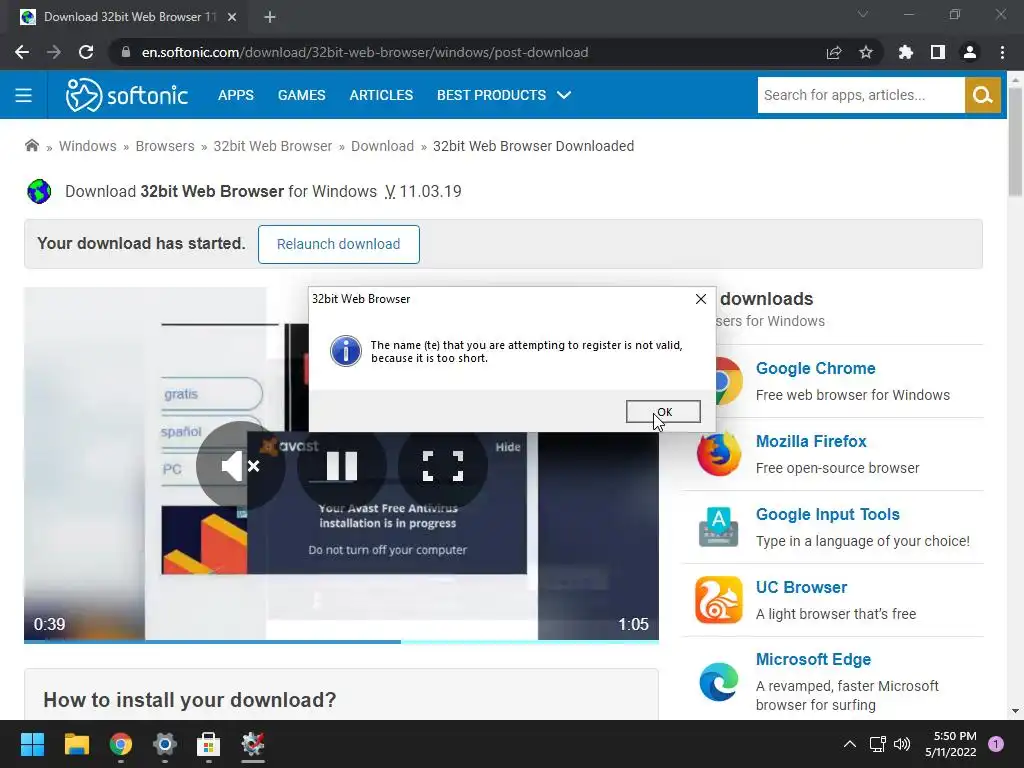Click the Microsoft Edge app icon

[719, 681]
